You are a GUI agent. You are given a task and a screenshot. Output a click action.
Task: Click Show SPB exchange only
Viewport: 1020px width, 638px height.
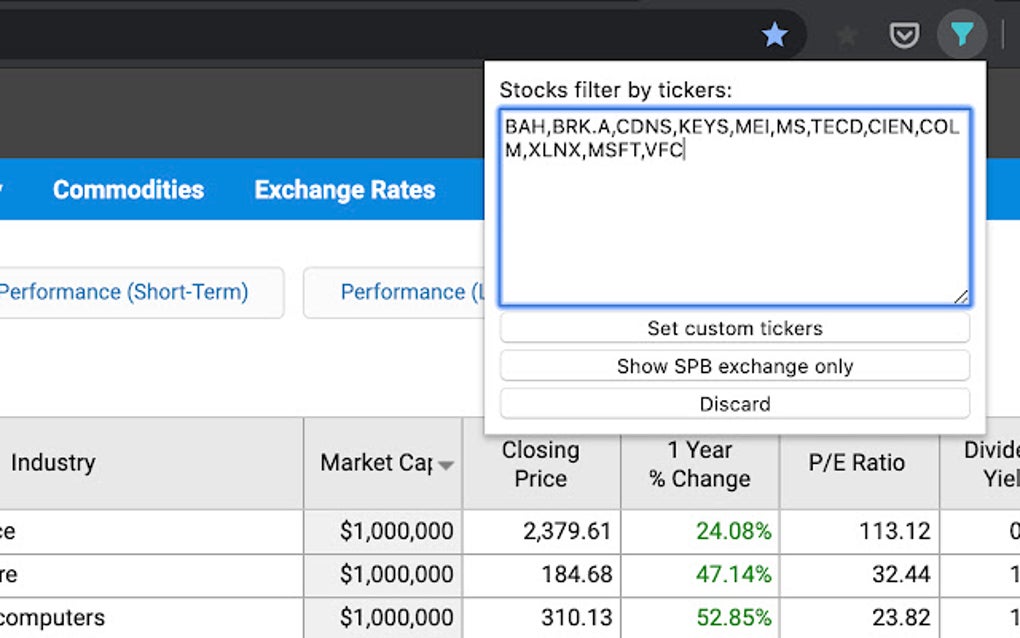tap(735, 366)
